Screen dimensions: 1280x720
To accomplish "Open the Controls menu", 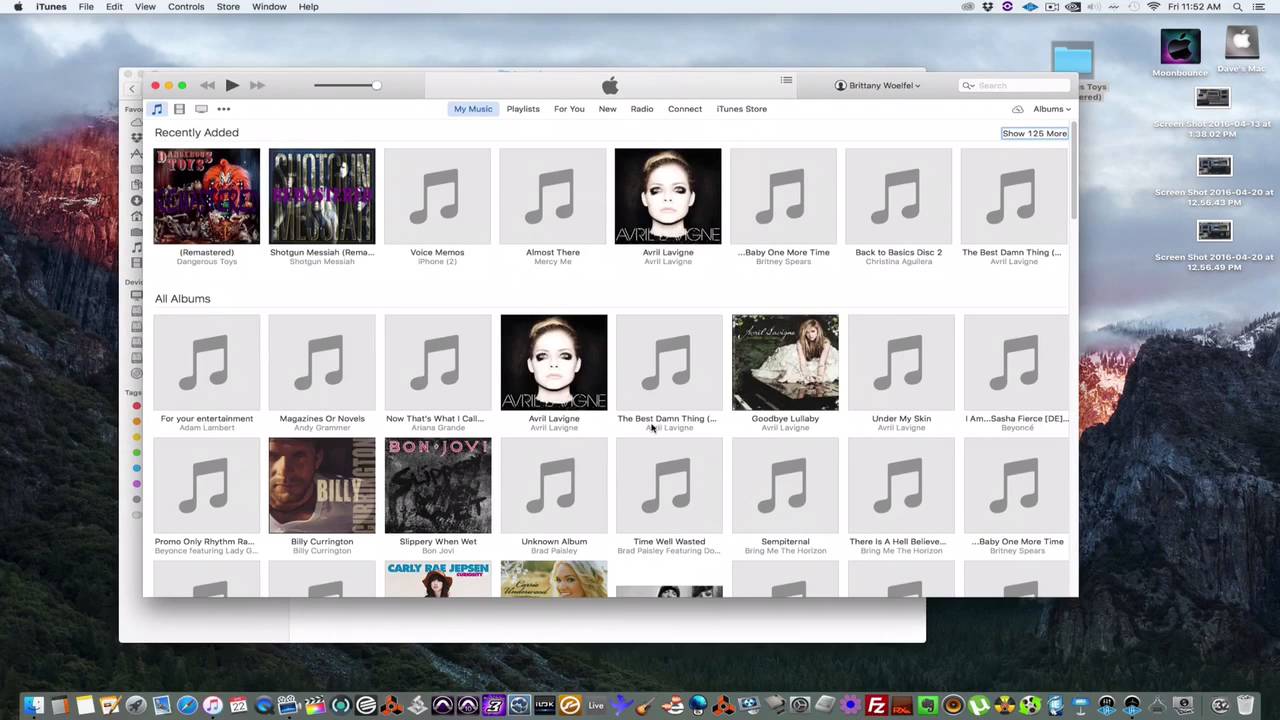I will click(186, 7).
